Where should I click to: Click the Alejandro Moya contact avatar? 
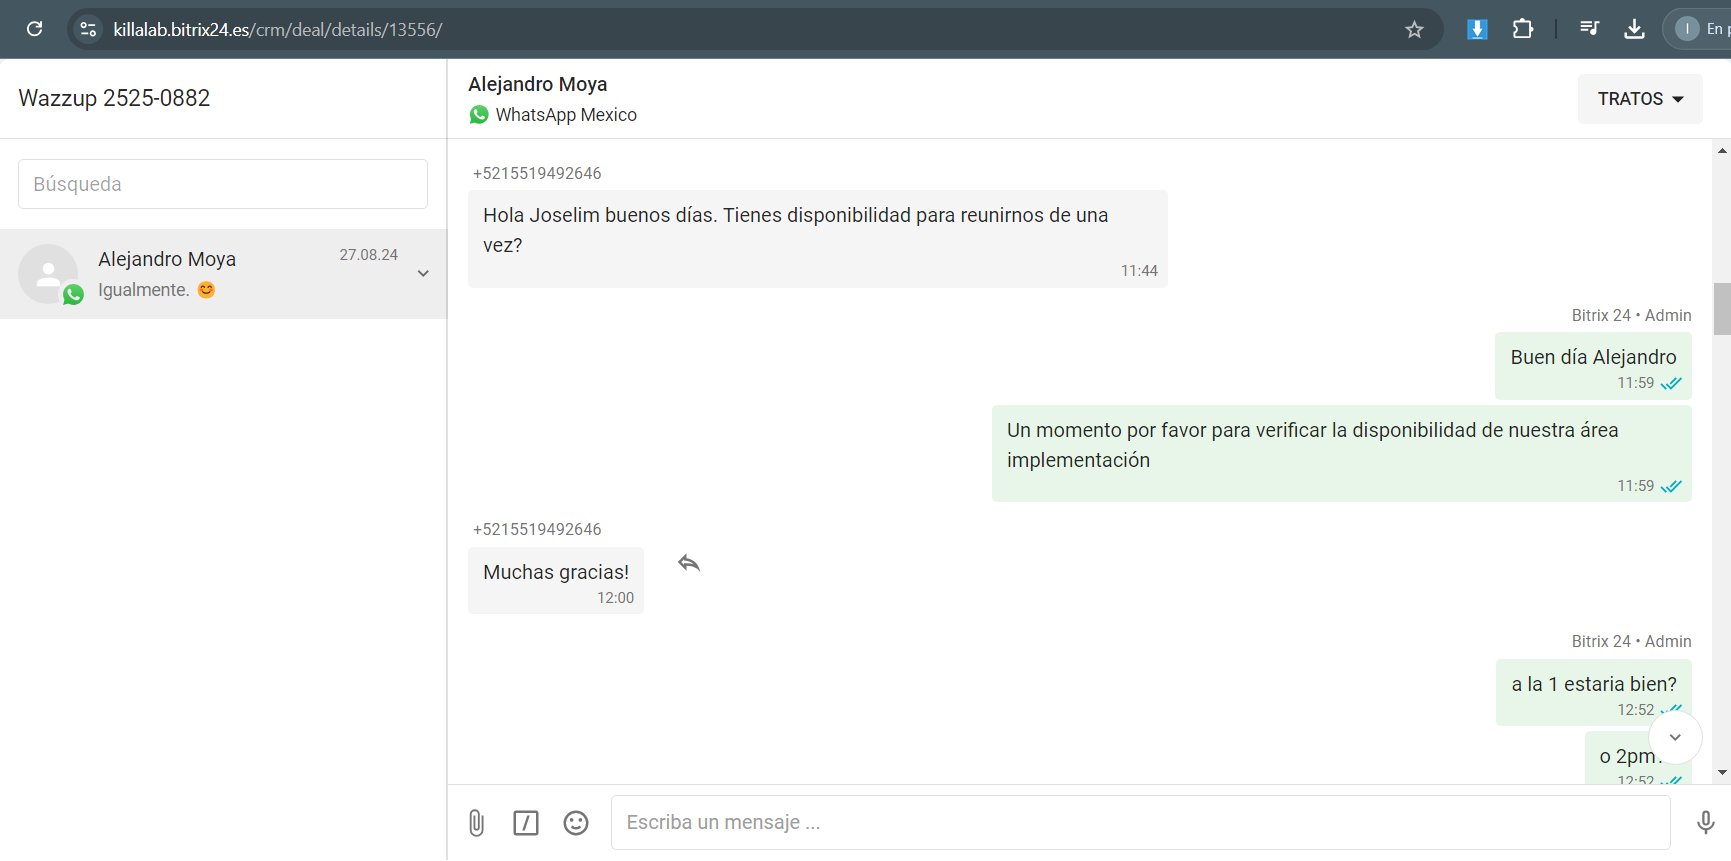pos(48,274)
